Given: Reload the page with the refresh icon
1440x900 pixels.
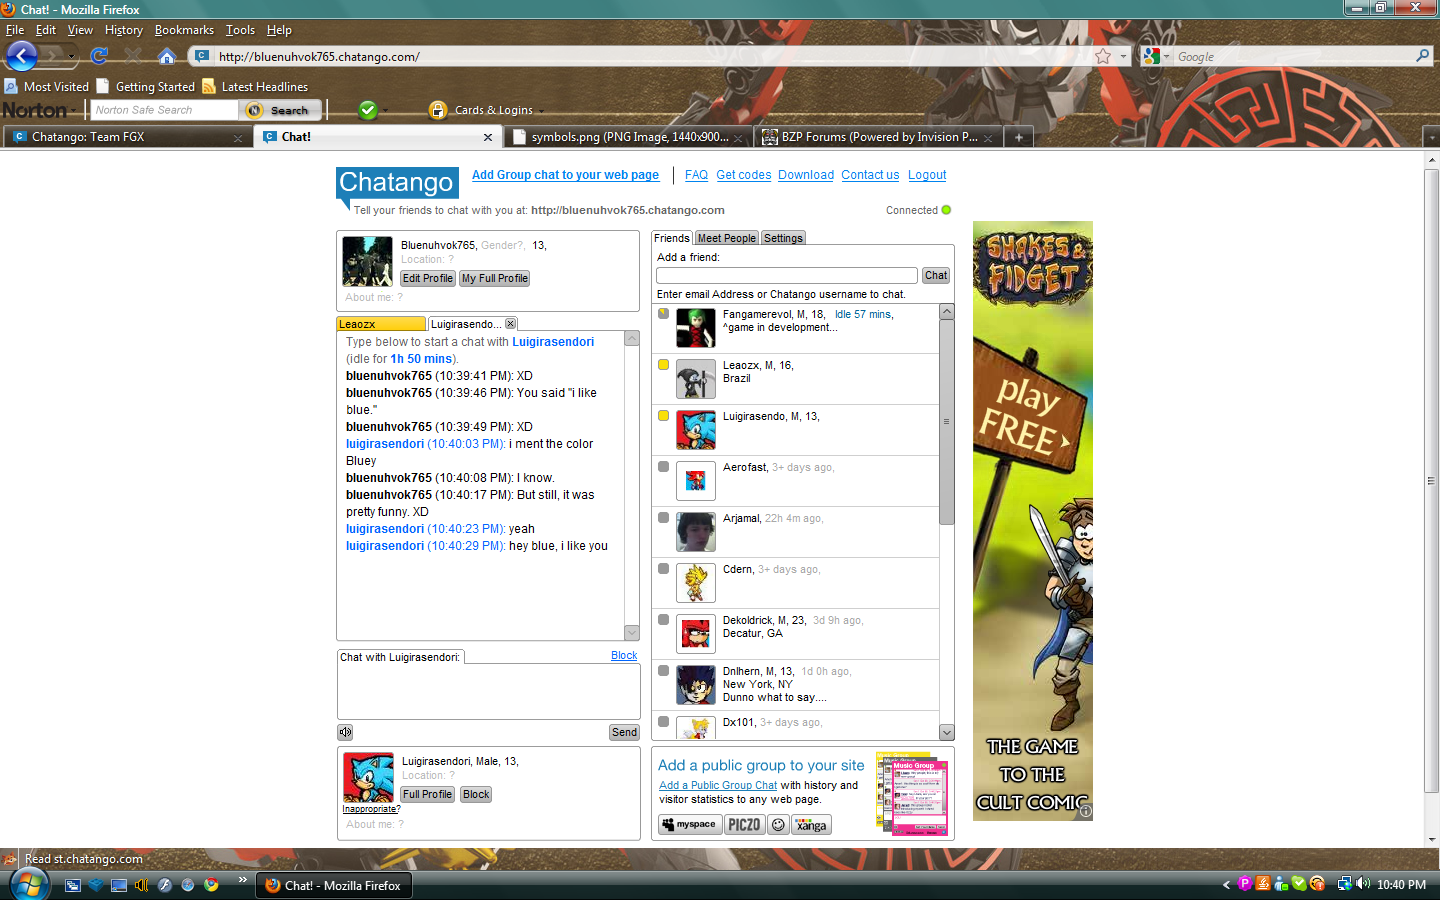Looking at the screenshot, I should coord(99,56).
